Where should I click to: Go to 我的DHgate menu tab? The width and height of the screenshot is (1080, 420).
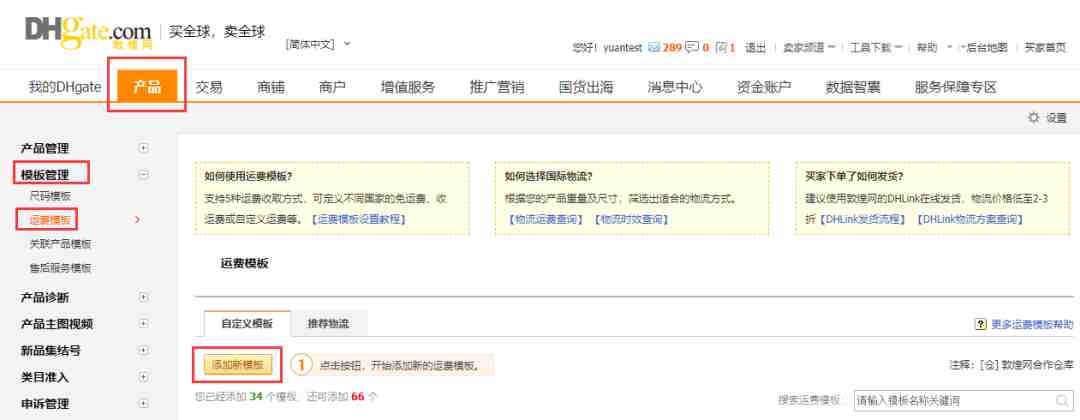pos(65,87)
